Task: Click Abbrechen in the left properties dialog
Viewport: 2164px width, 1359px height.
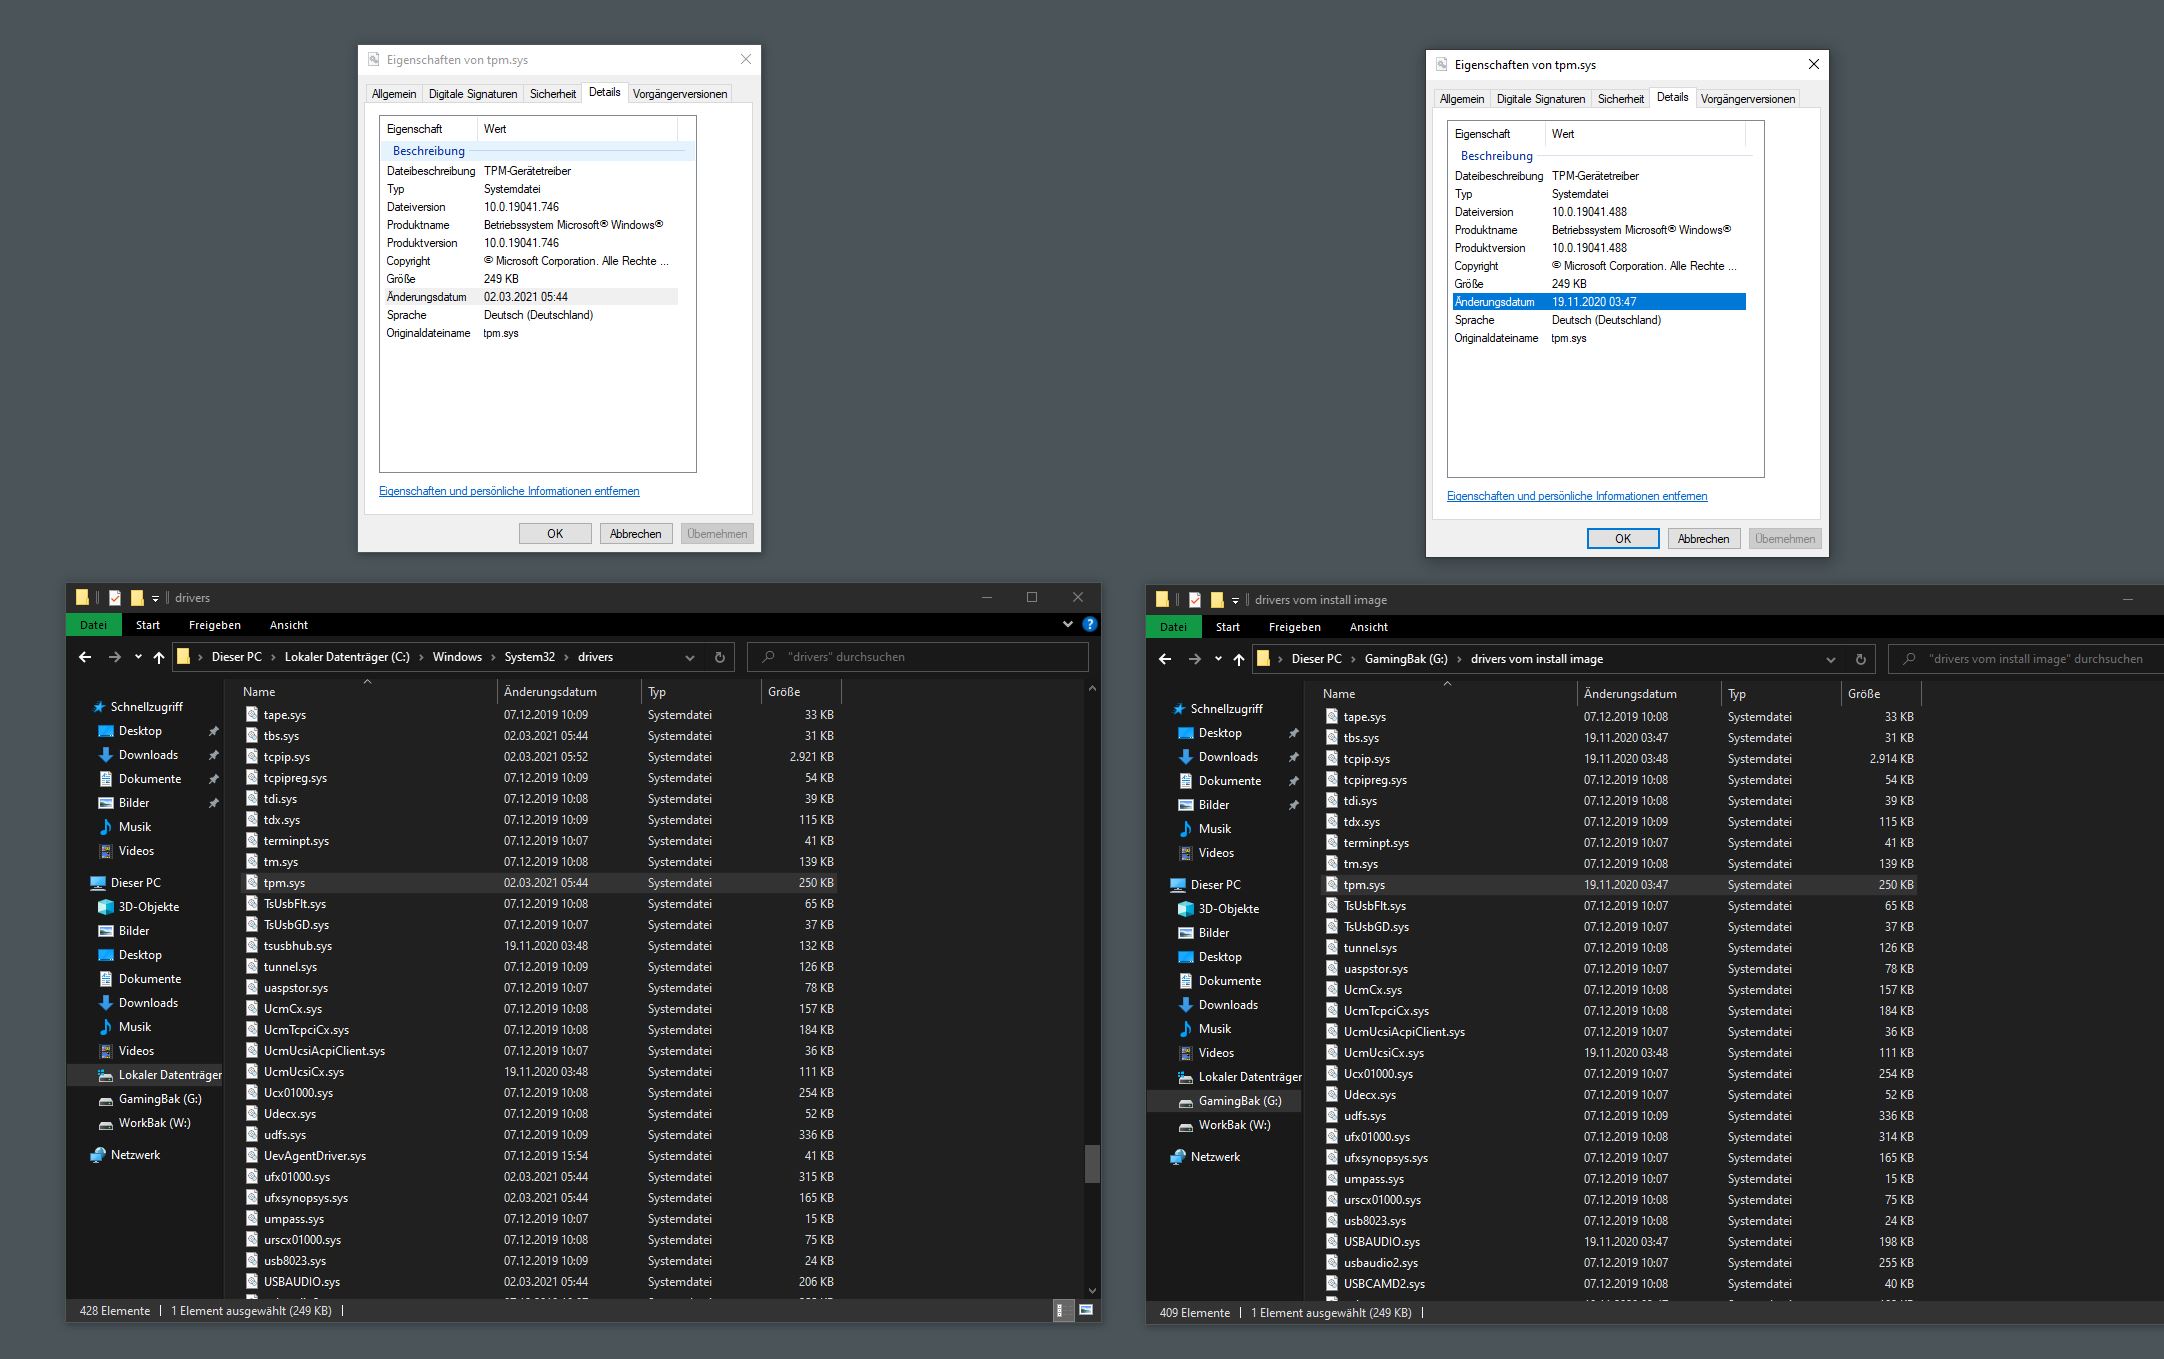Action: (635, 534)
